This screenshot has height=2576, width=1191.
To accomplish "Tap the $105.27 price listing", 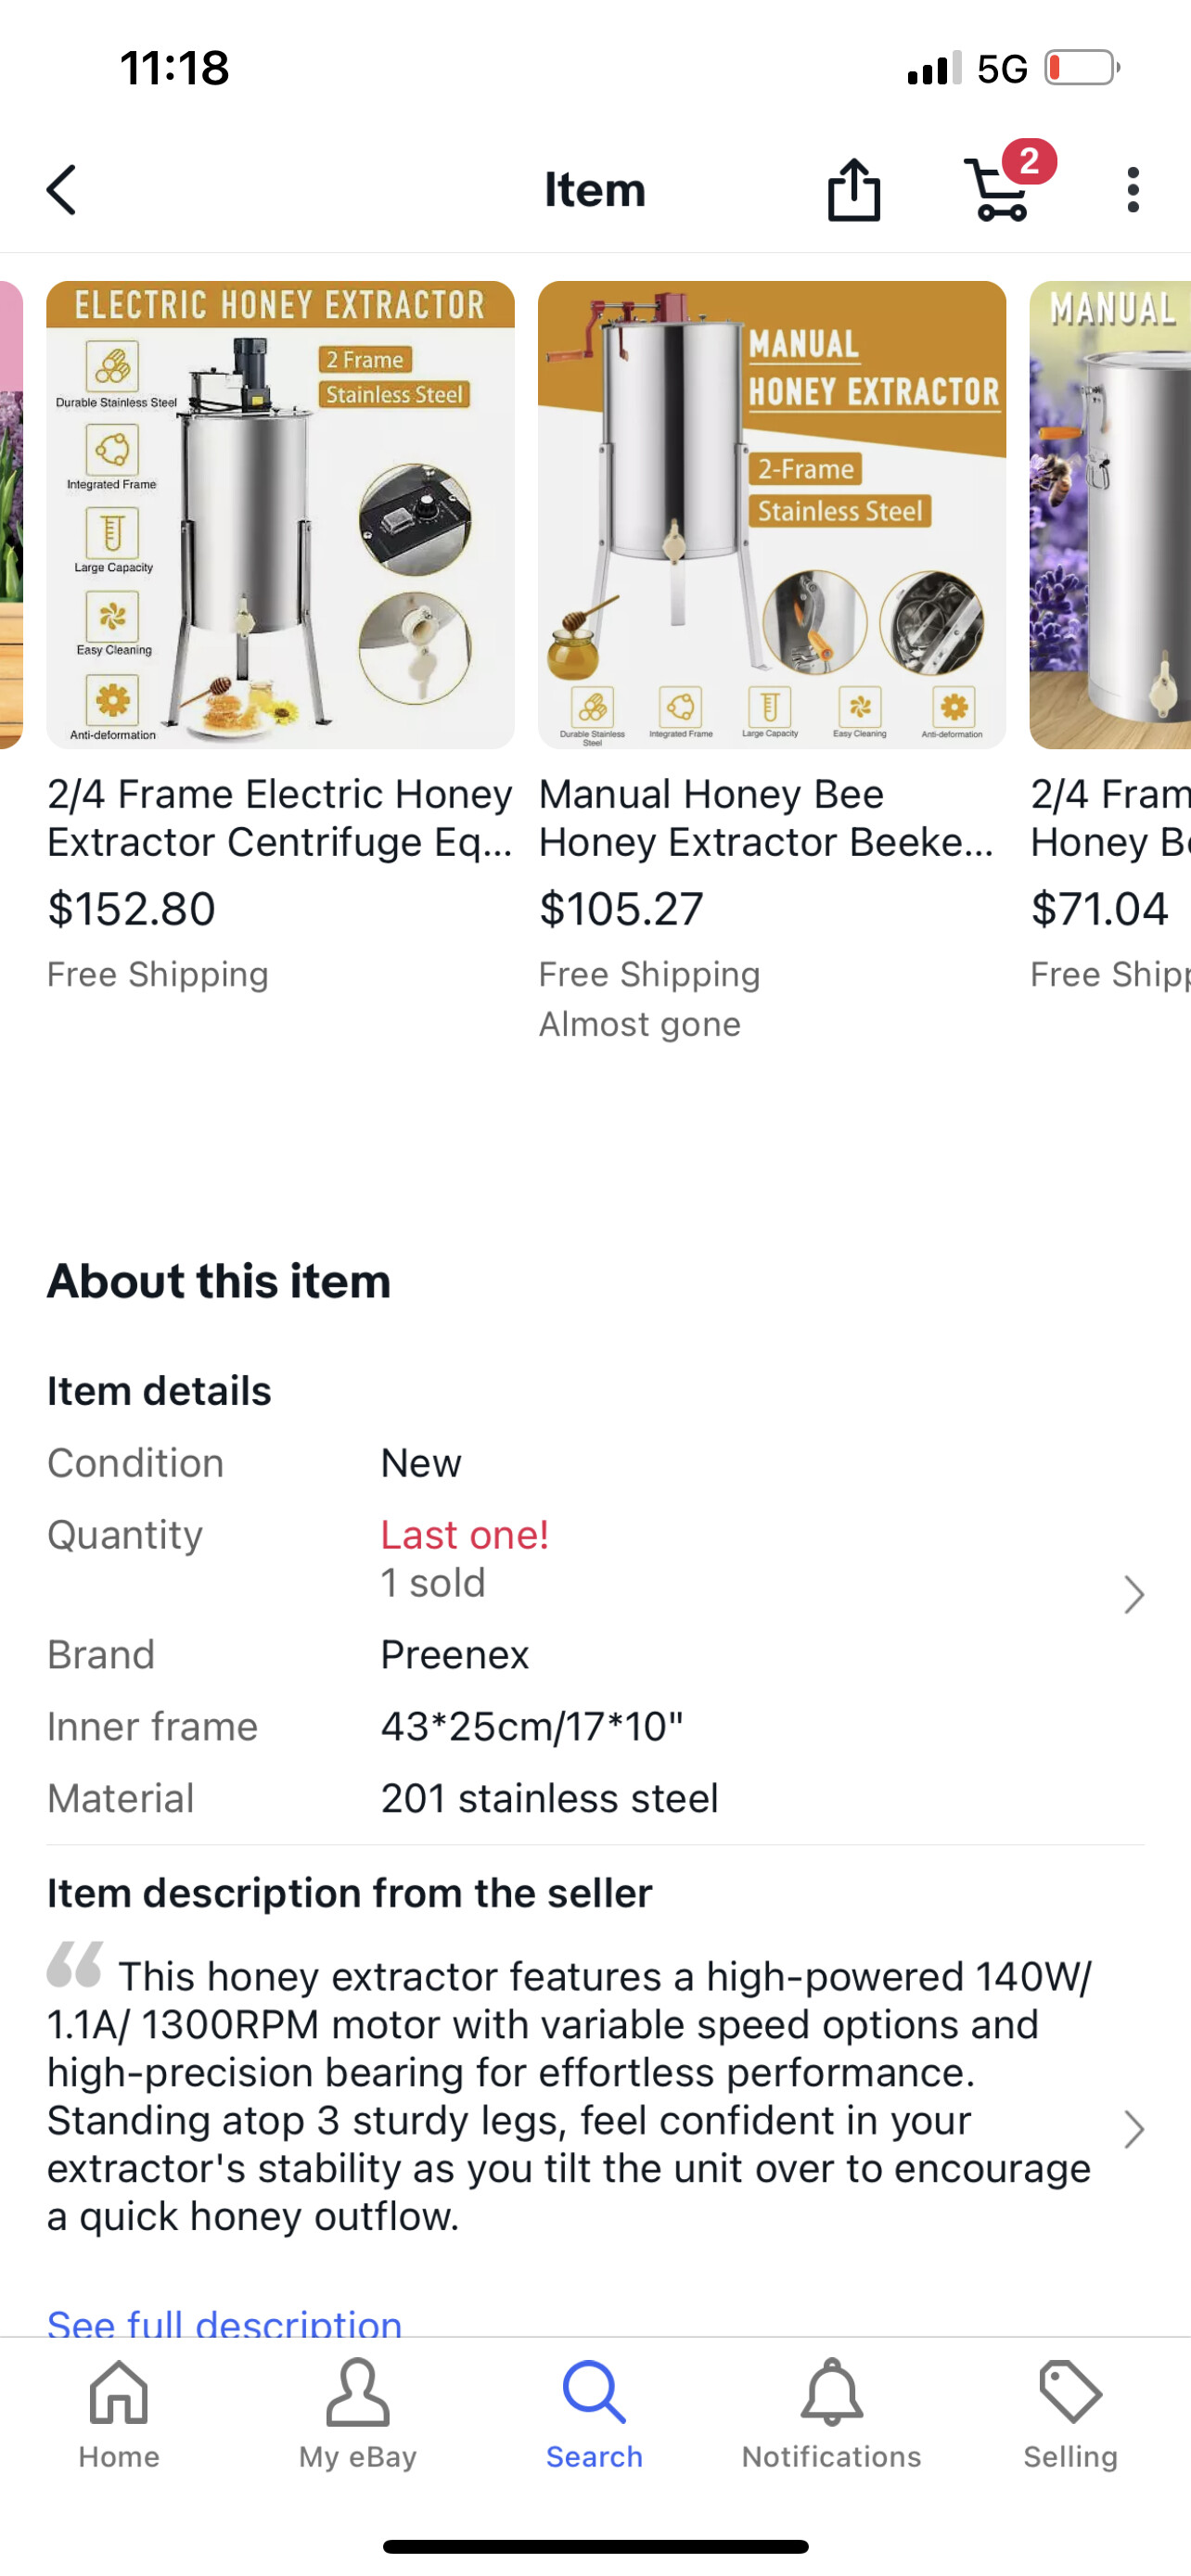I will 621,908.
